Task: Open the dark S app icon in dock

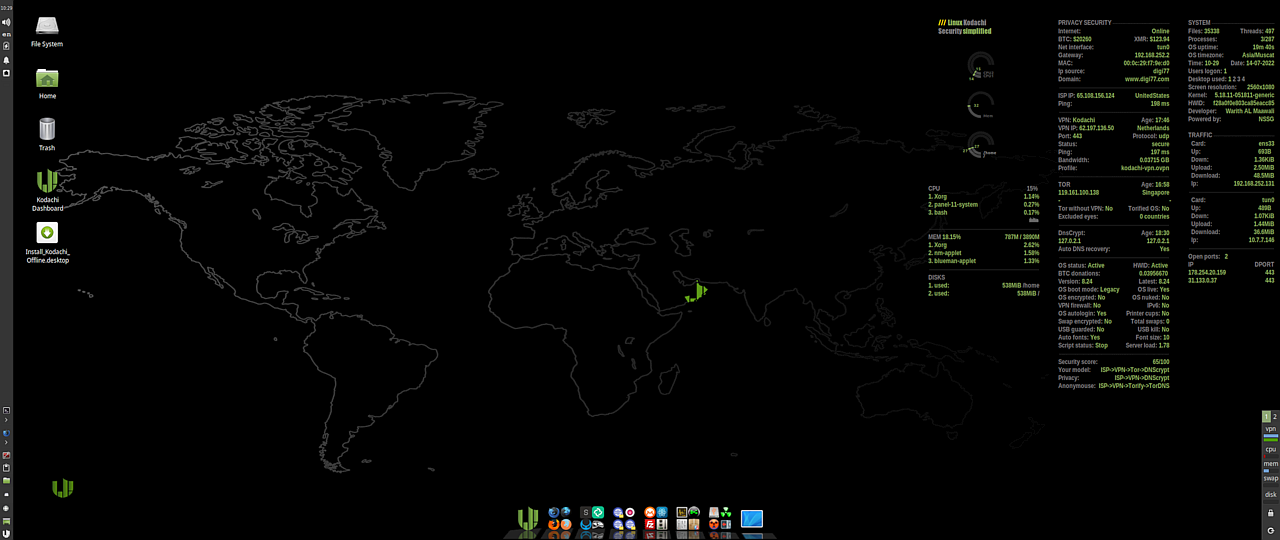Action: [586, 512]
